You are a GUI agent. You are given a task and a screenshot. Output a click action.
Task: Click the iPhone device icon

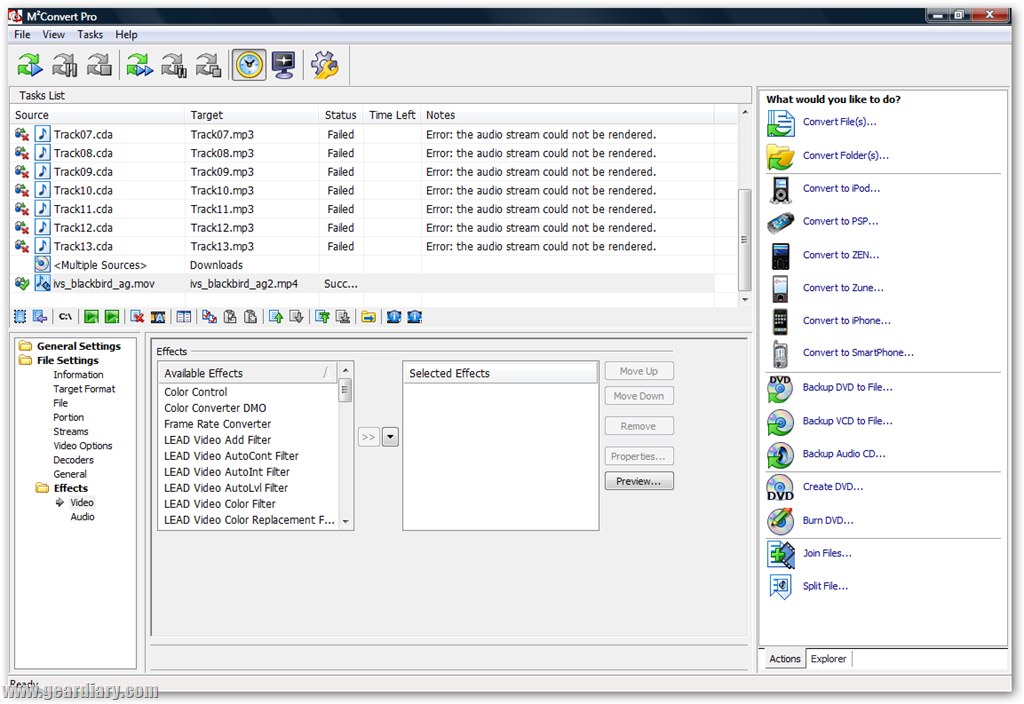tap(780, 321)
